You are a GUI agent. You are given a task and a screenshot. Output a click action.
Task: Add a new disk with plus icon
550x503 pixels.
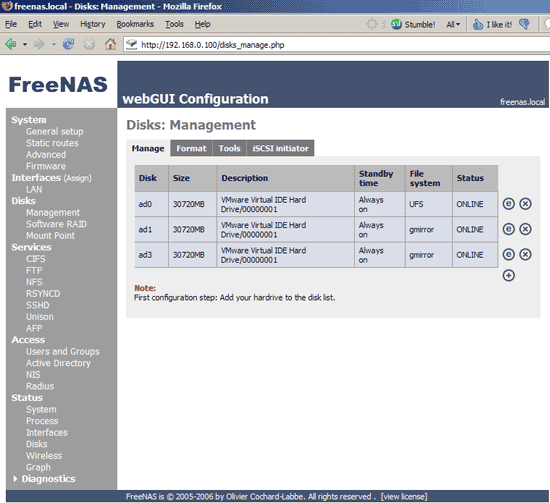pos(509,275)
